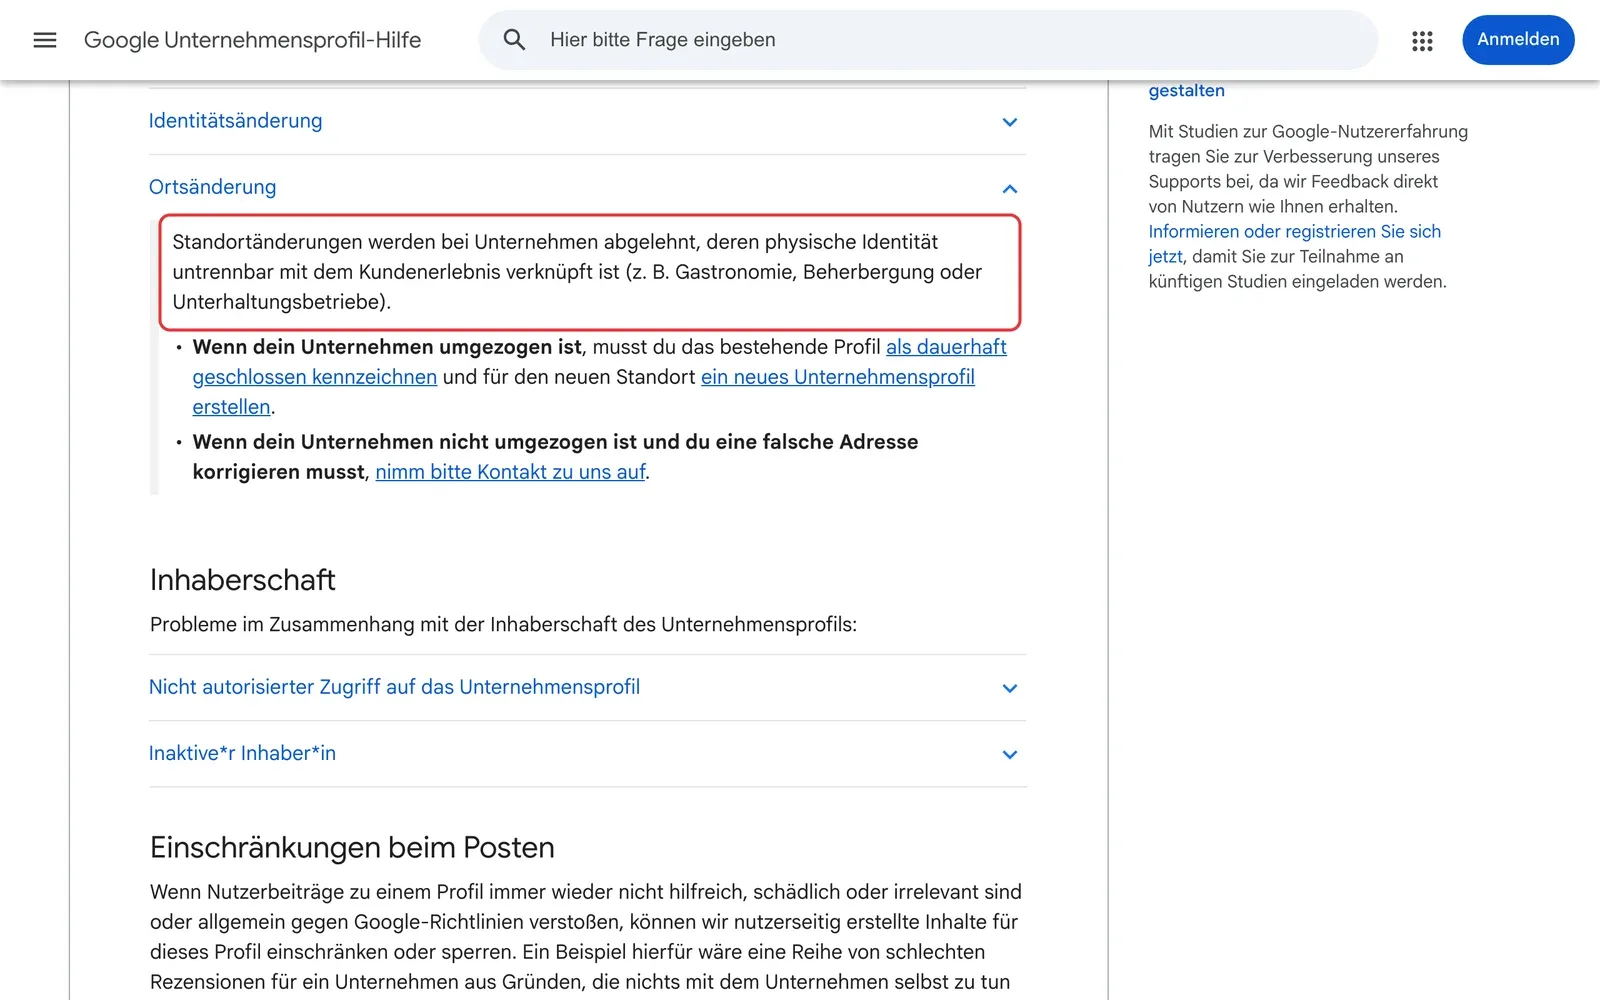This screenshot has width=1600, height=1000.
Task: Click 'Einschränkungen beim Posten' heading
Action: point(352,847)
